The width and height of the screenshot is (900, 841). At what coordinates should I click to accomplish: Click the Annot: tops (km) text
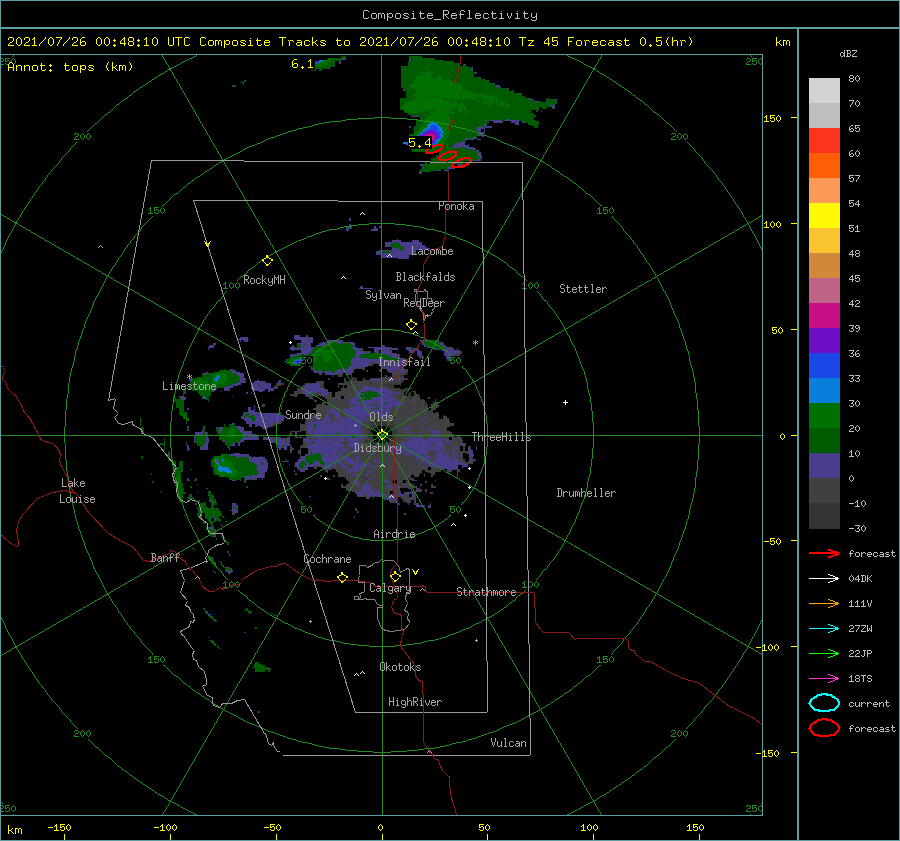coord(70,67)
